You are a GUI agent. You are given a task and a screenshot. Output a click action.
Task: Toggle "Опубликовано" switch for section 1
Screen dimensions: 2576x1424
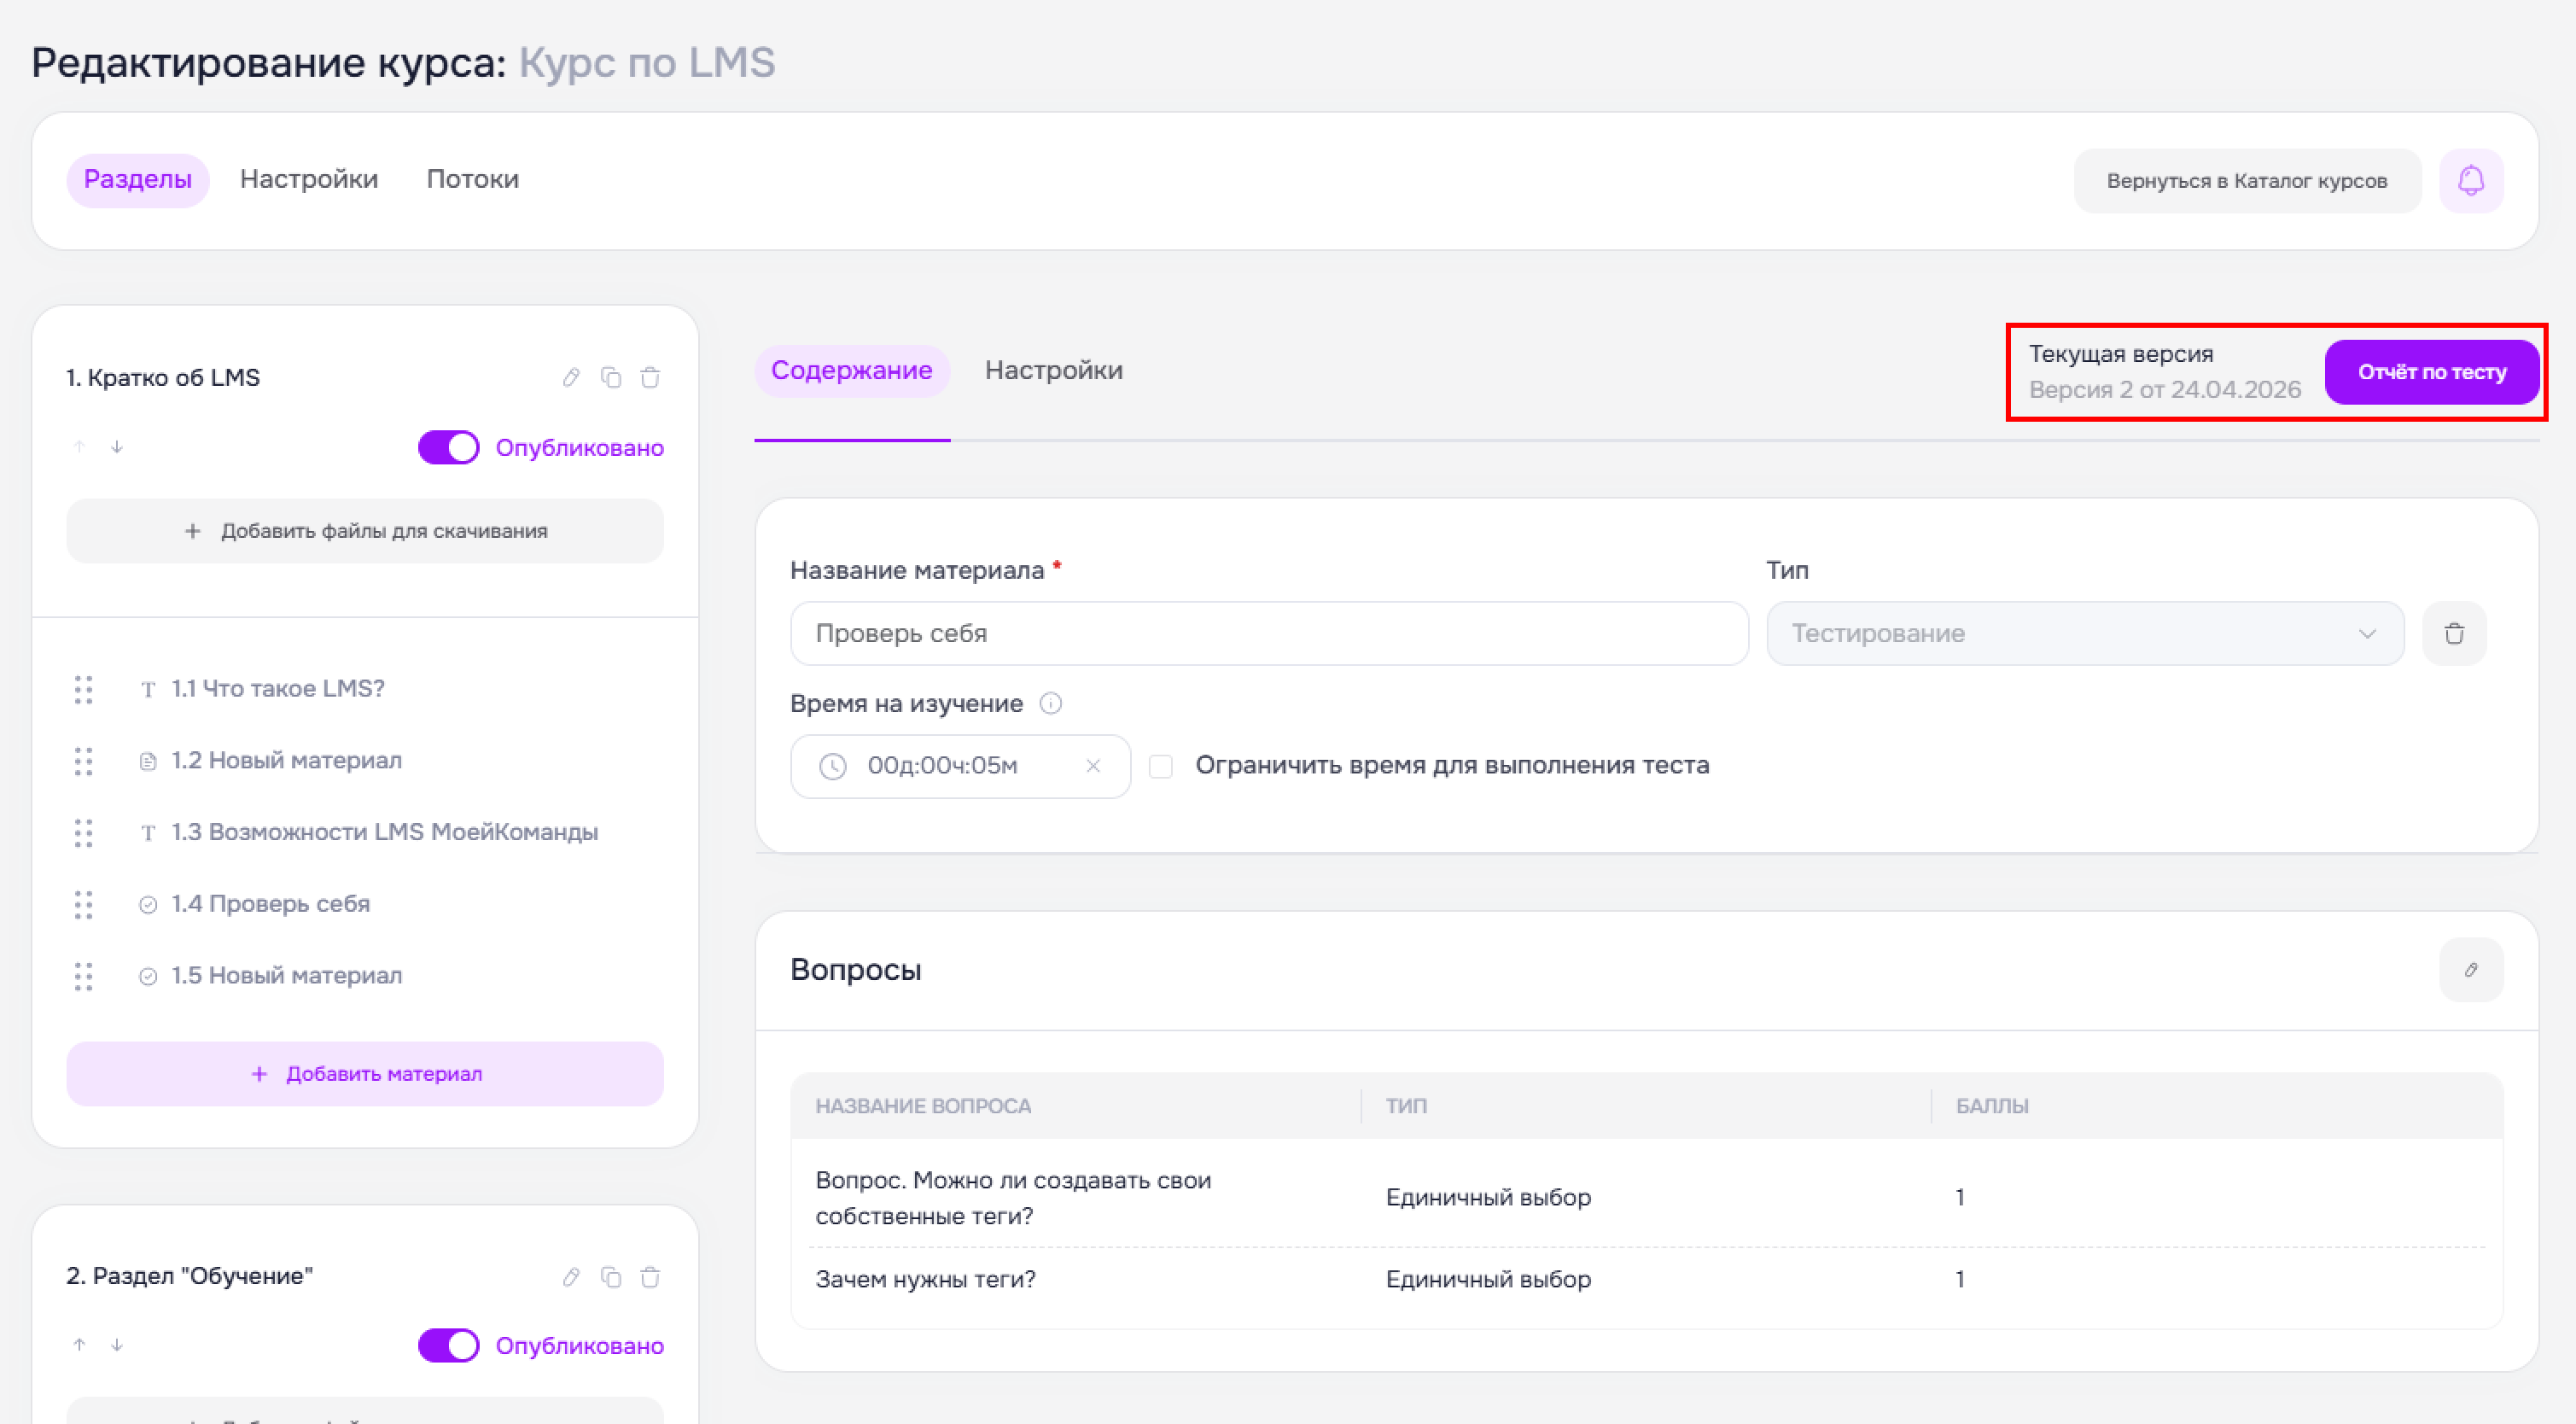click(x=448, y=447)
